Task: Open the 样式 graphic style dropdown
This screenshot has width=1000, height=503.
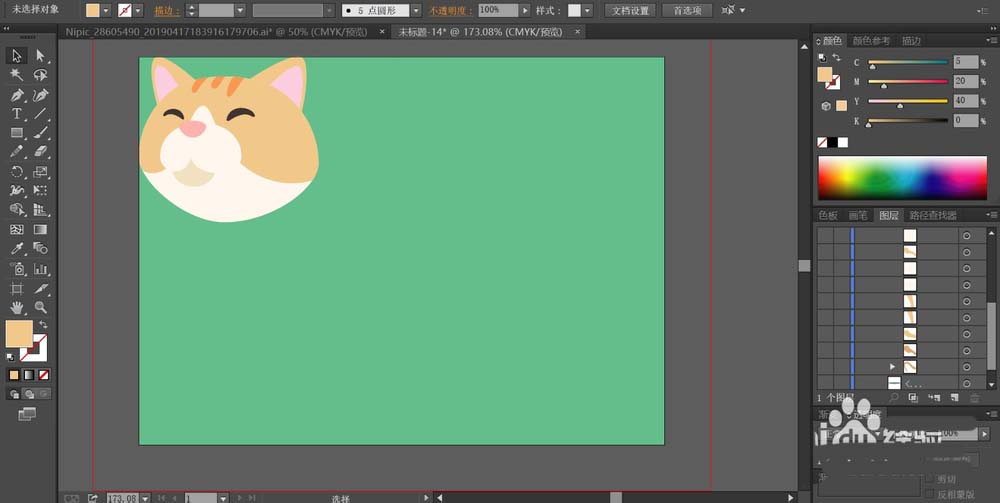Action: [x=587, y=10]
